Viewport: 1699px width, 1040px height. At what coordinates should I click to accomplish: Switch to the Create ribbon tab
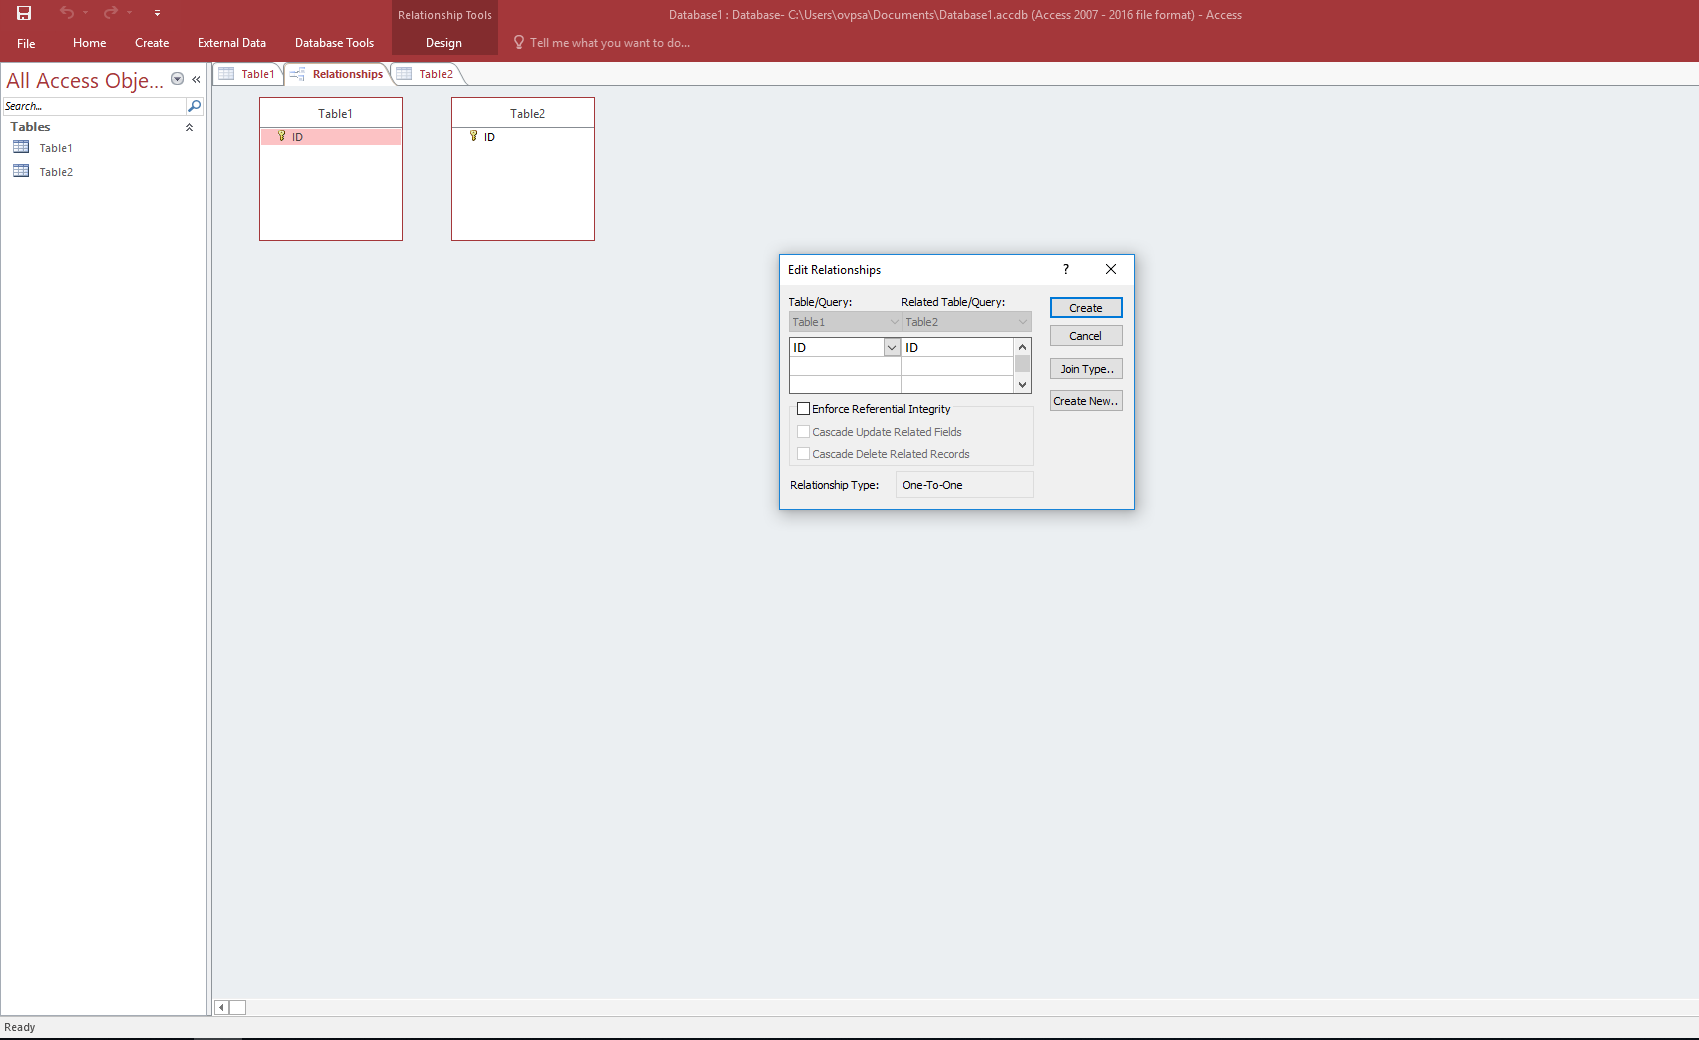coord(152,43)
